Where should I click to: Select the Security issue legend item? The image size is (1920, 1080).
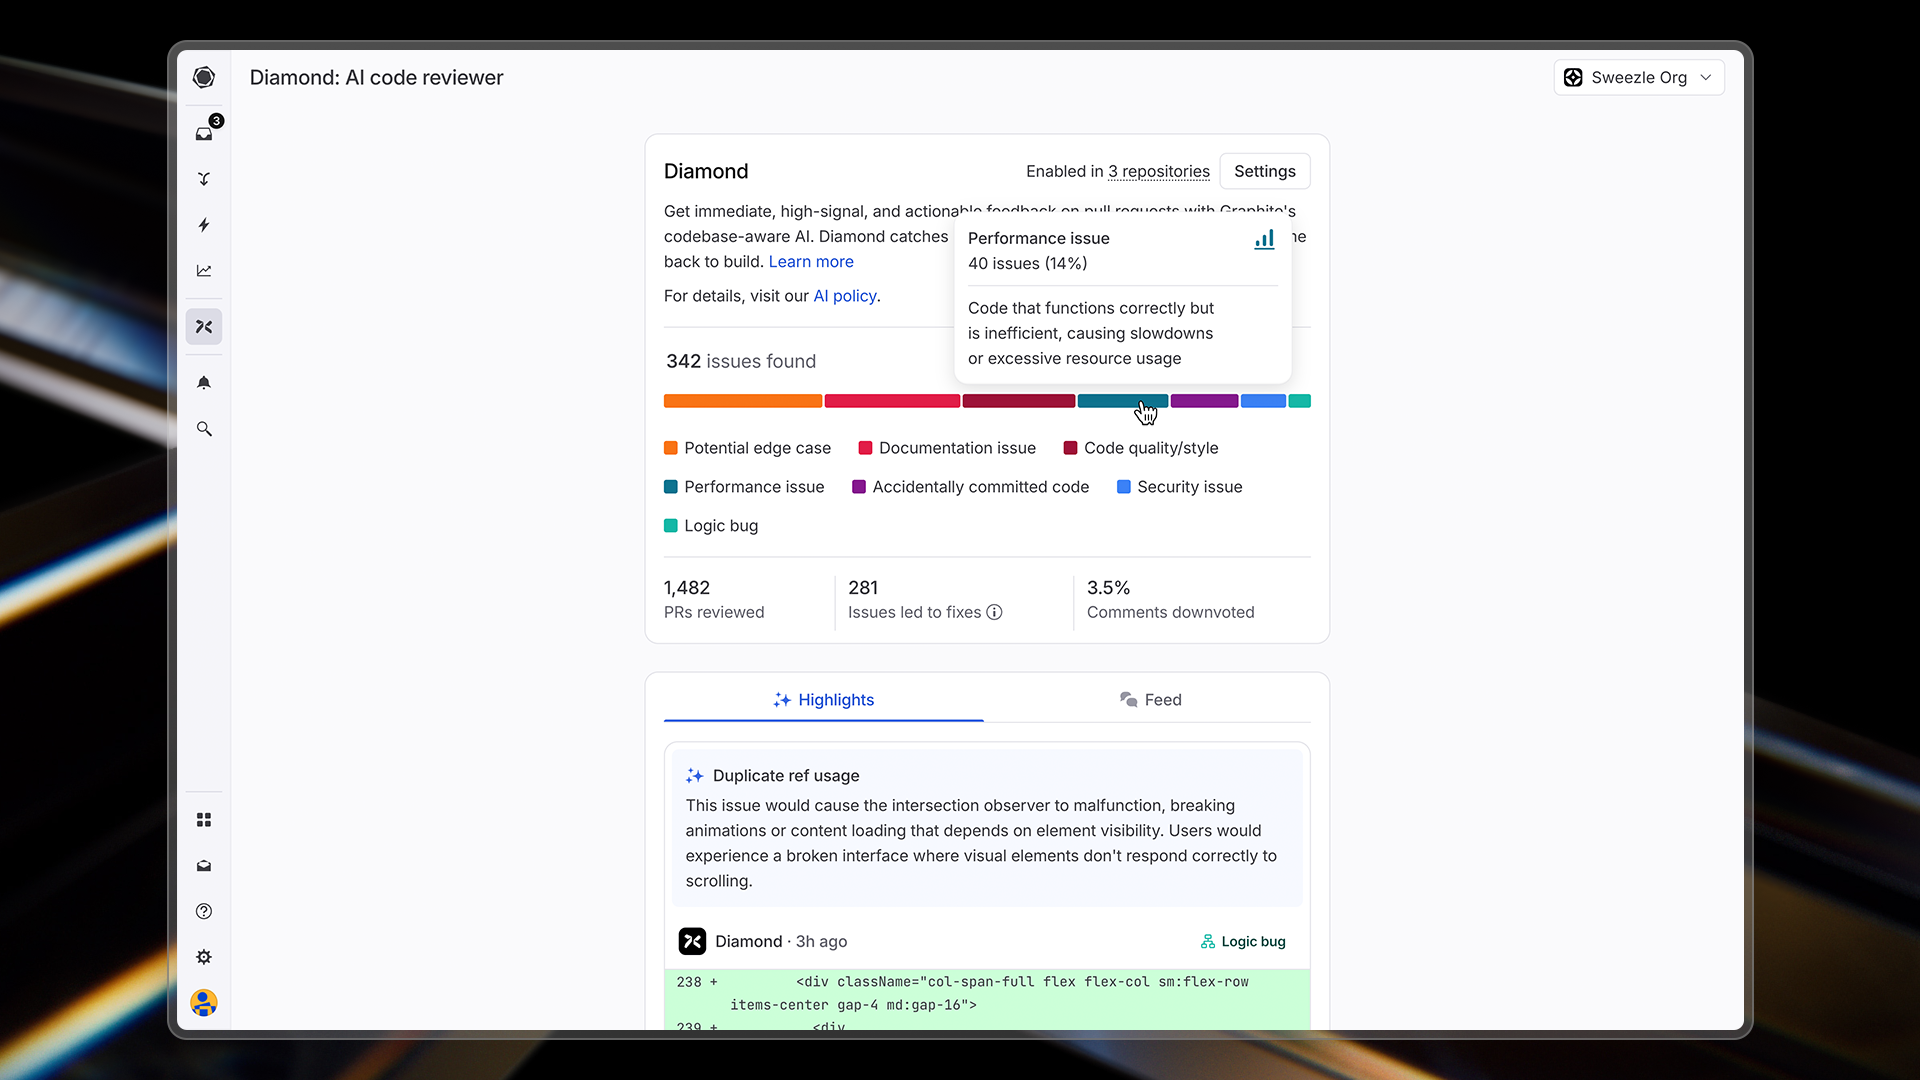point(1179,487)
